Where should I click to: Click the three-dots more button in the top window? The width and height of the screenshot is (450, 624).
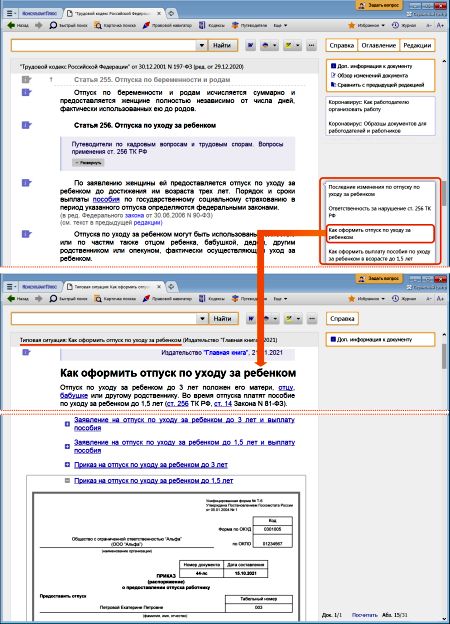(x=312, y=45)
